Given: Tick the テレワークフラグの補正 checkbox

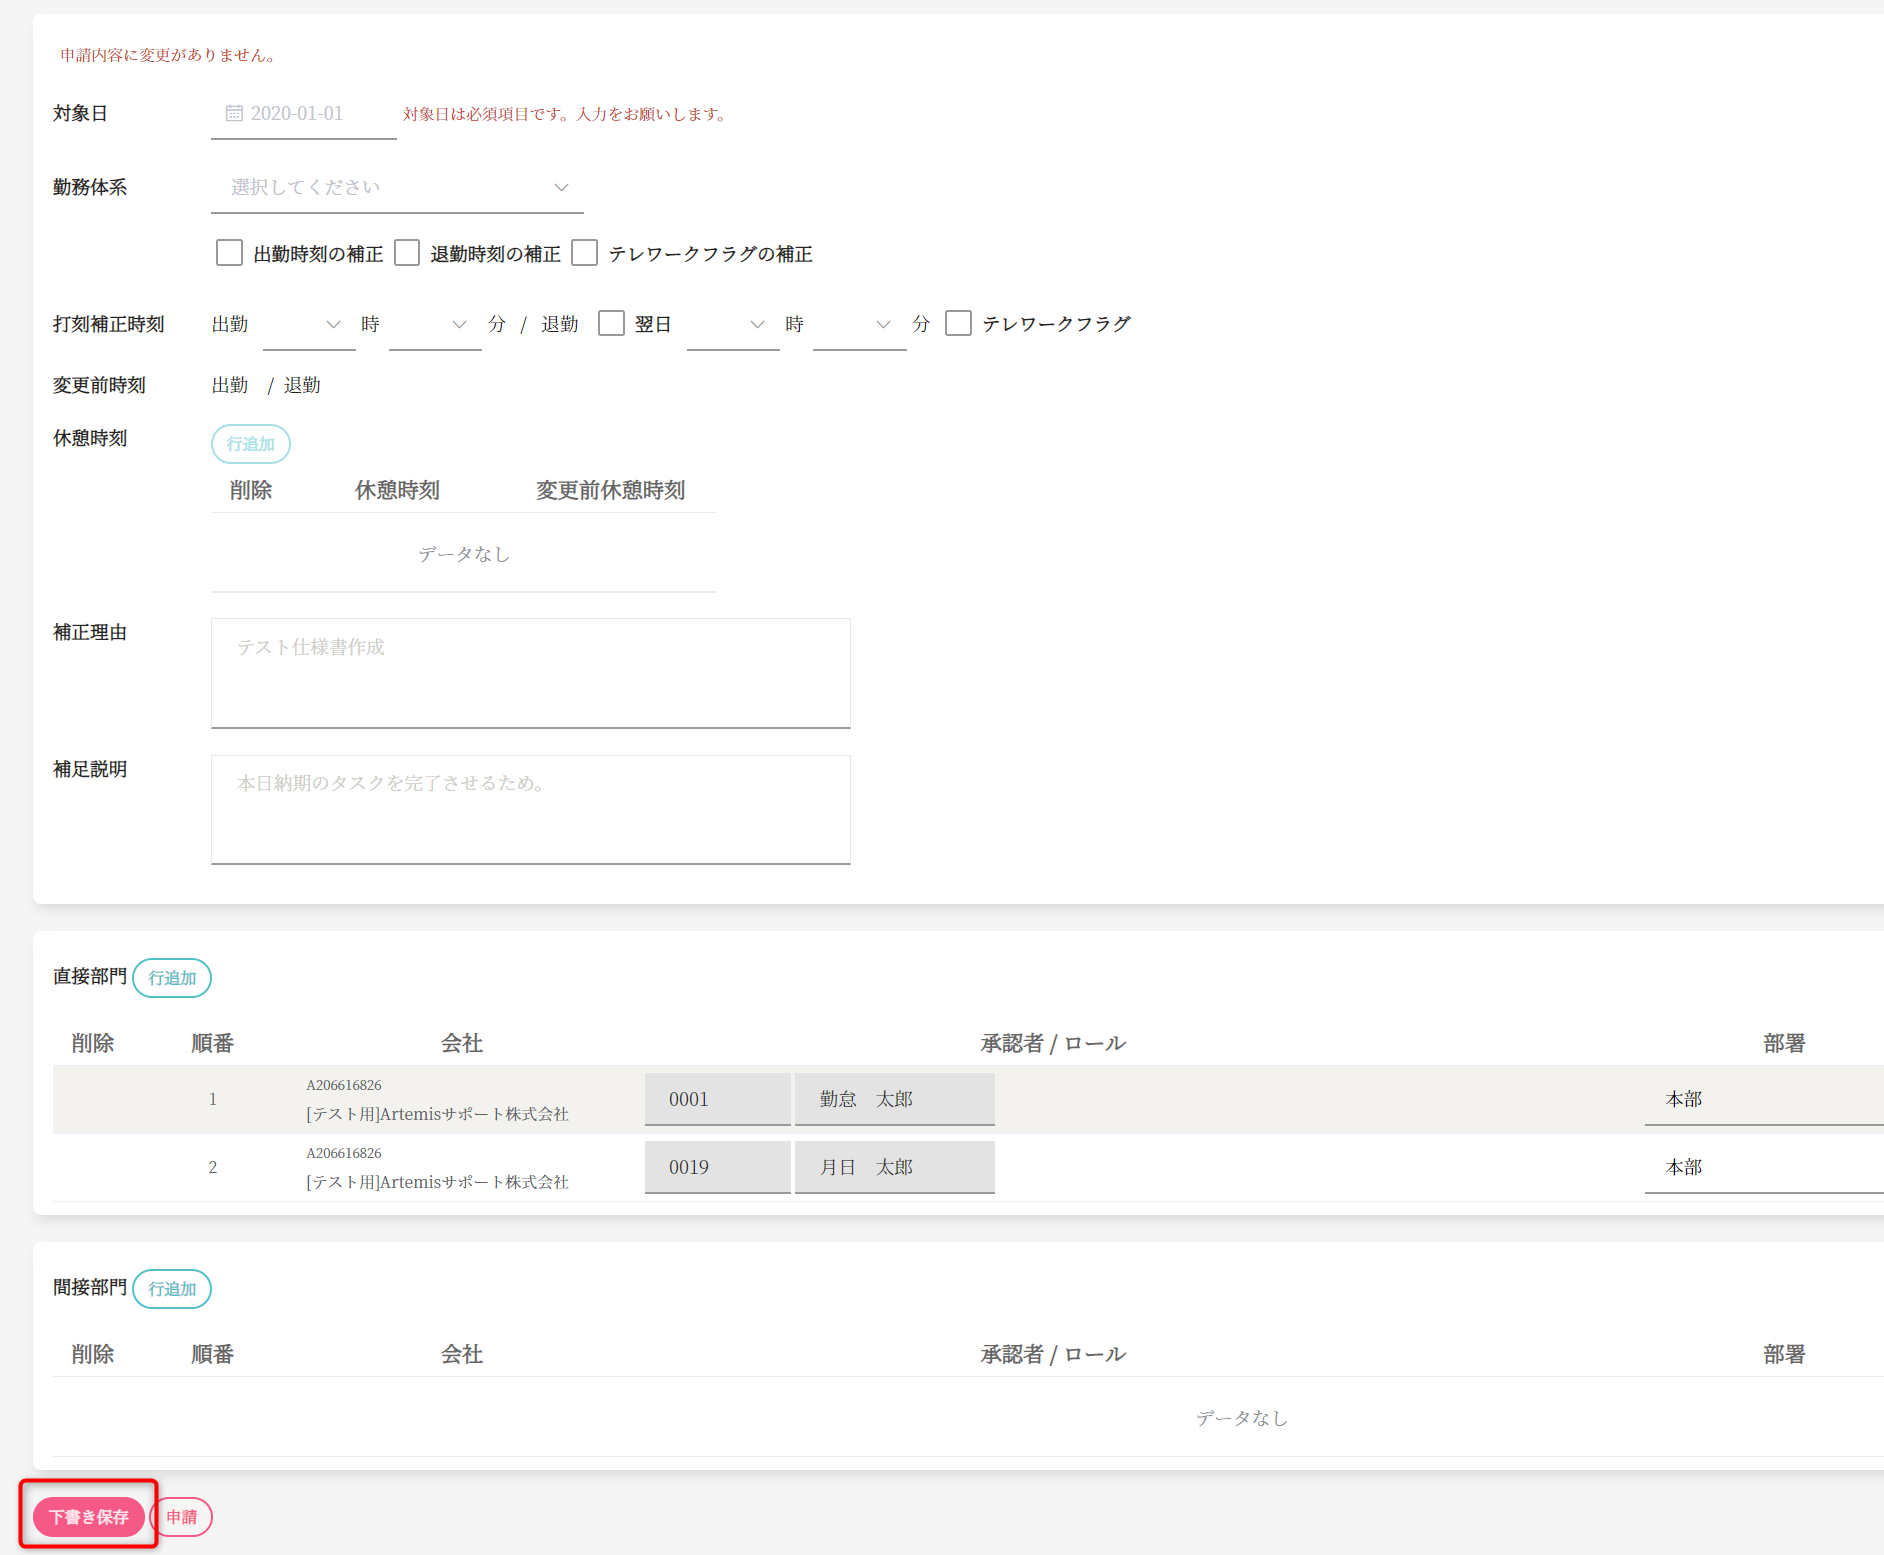Looking at the screenshot, I should point(585,253).
